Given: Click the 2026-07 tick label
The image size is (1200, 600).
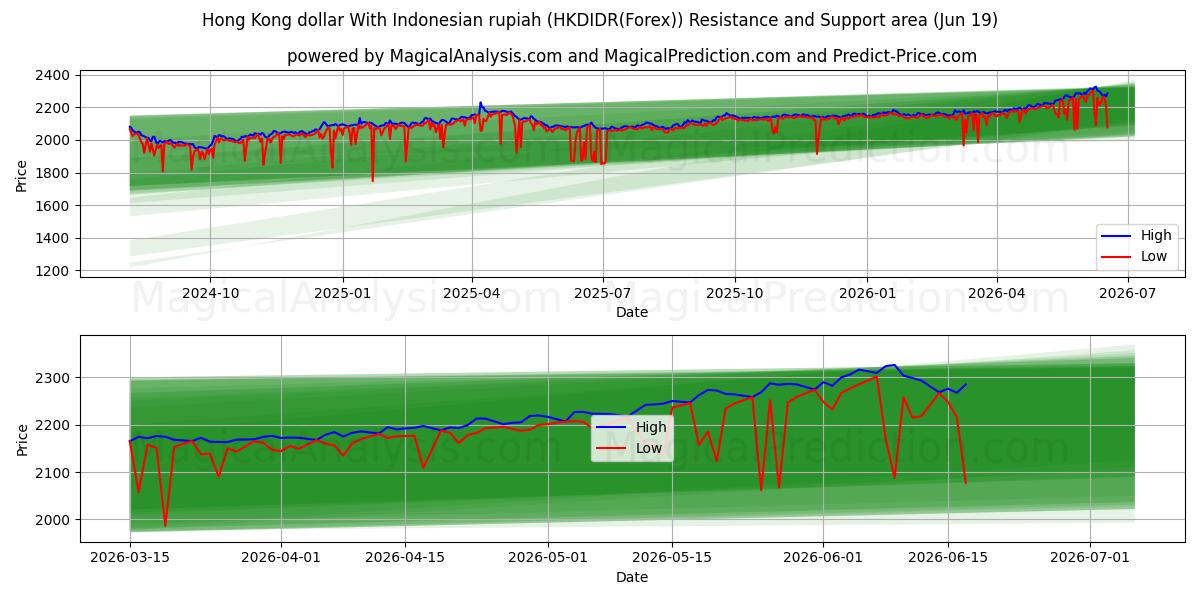Looking at the screenshot, I should (x=1128, y=293).
